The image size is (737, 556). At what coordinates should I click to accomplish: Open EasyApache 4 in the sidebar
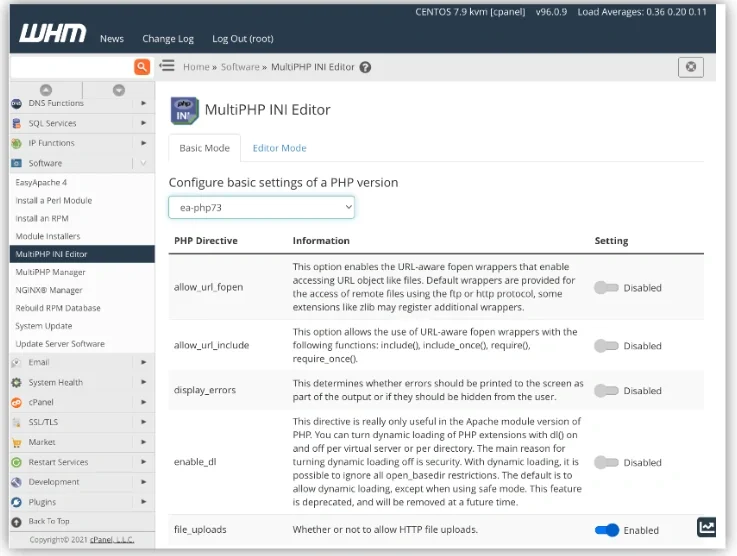point(41,182)
